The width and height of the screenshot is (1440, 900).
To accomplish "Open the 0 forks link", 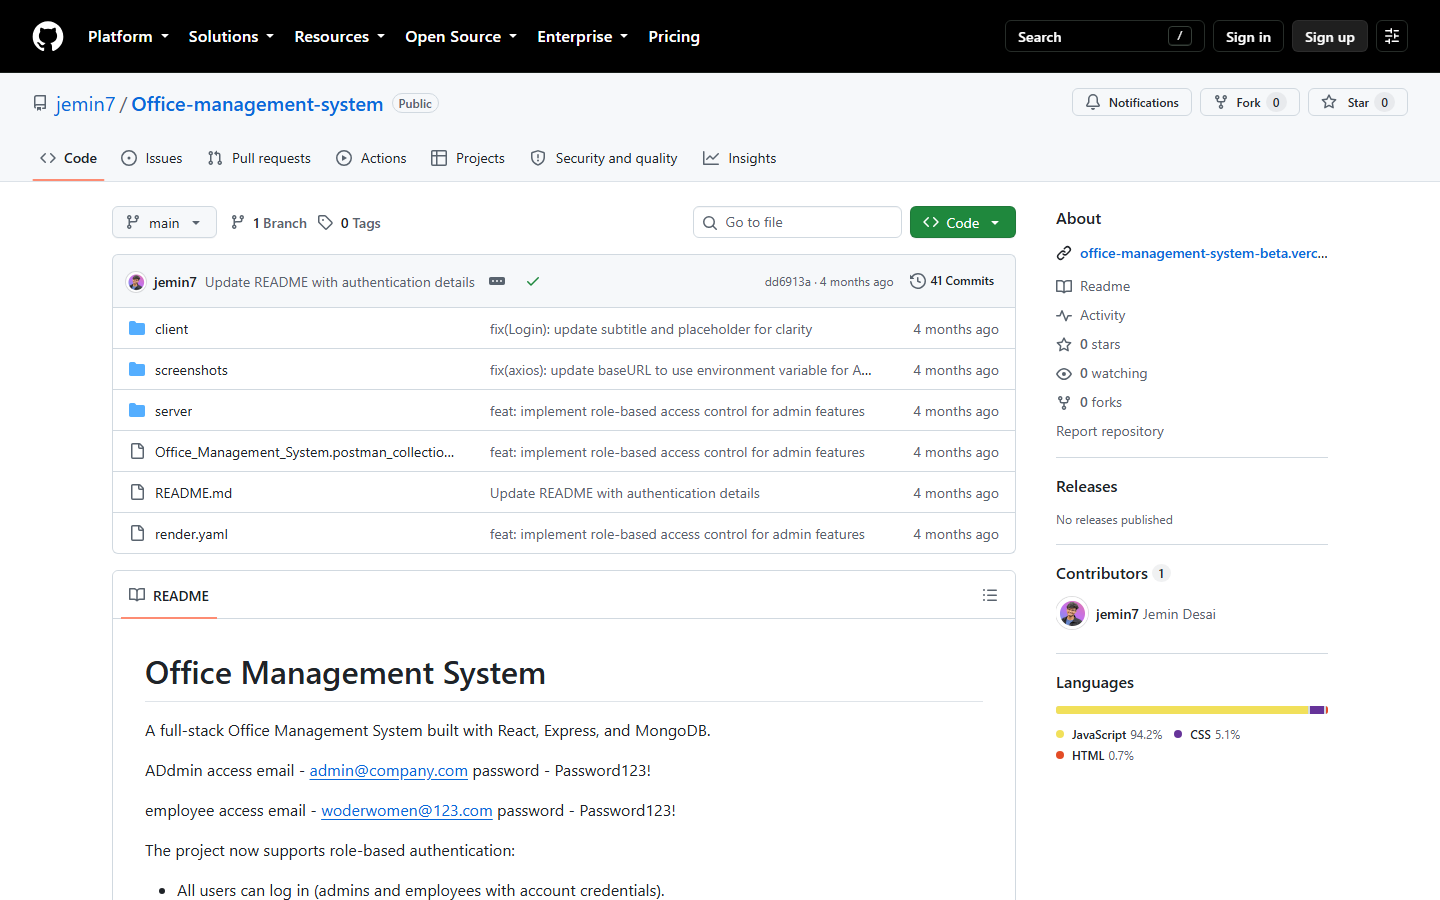I will coord(1089,402).
